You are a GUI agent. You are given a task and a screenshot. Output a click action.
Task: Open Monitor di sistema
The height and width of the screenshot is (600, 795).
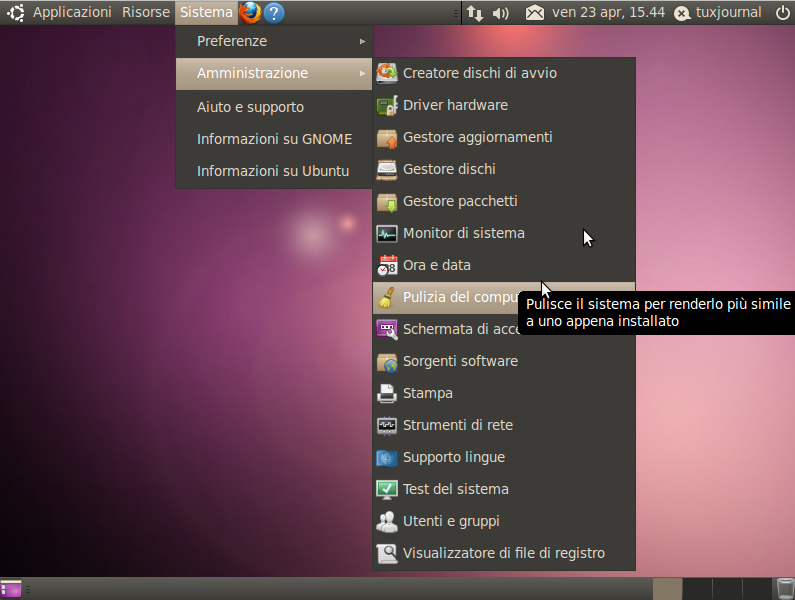(504, 233)
